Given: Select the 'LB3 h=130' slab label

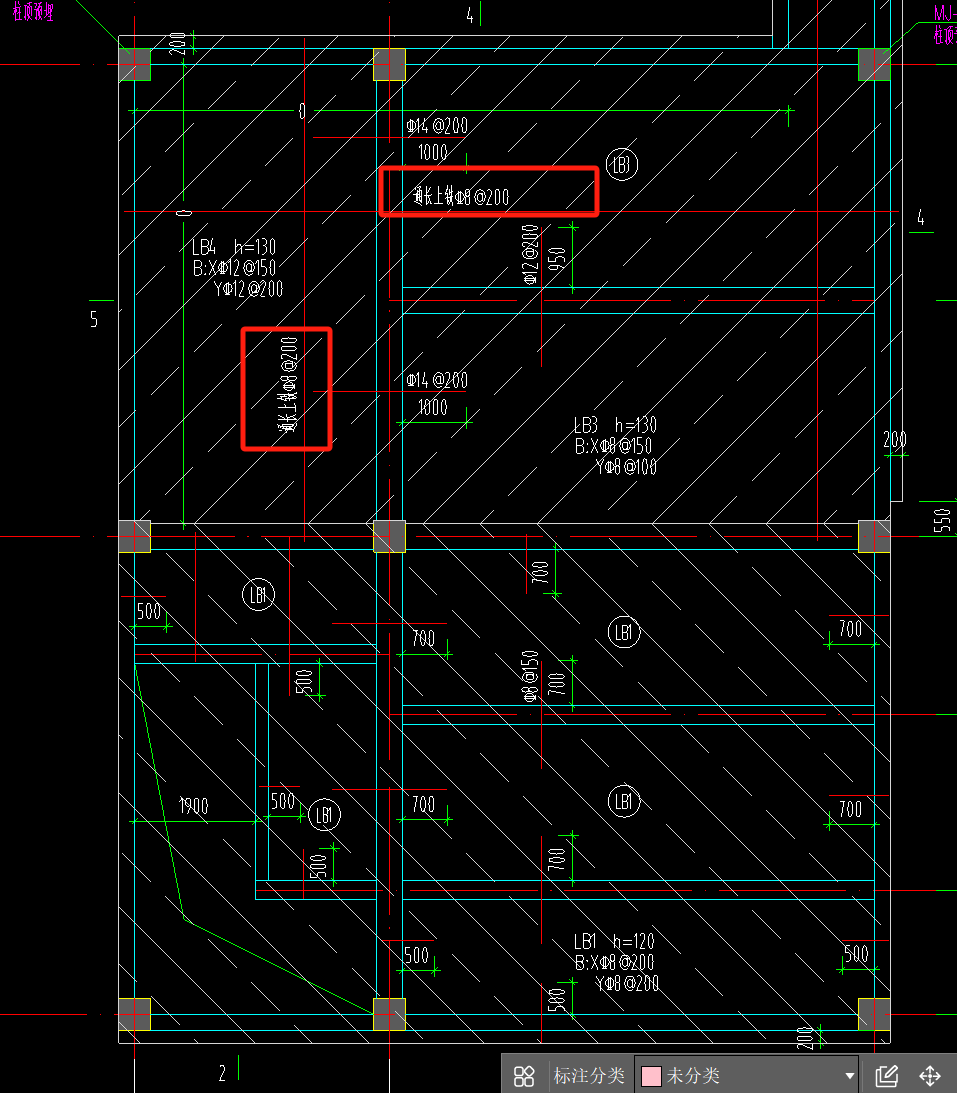Looking at the screenshot, I should [x=615, y=425].
